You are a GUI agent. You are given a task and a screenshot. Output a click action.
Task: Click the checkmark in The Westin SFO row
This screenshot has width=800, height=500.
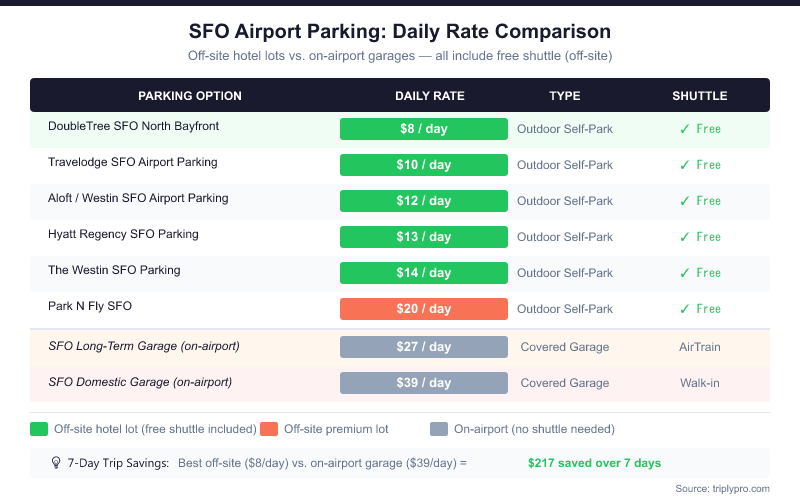[684, 273]
